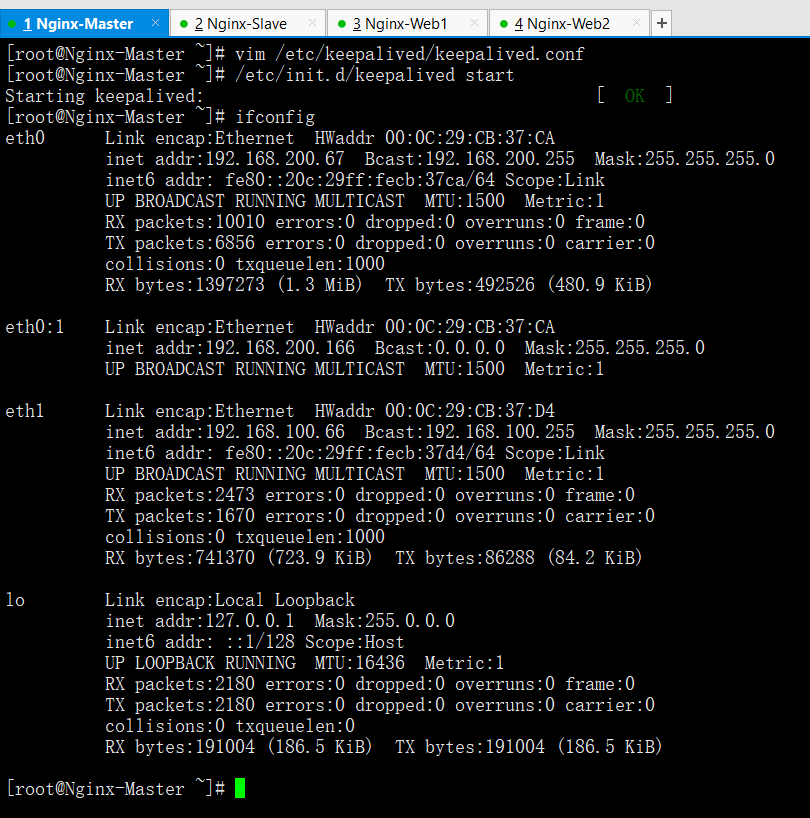
Task: Close the Nginx-Web2 tab
Action: (636, 23)
